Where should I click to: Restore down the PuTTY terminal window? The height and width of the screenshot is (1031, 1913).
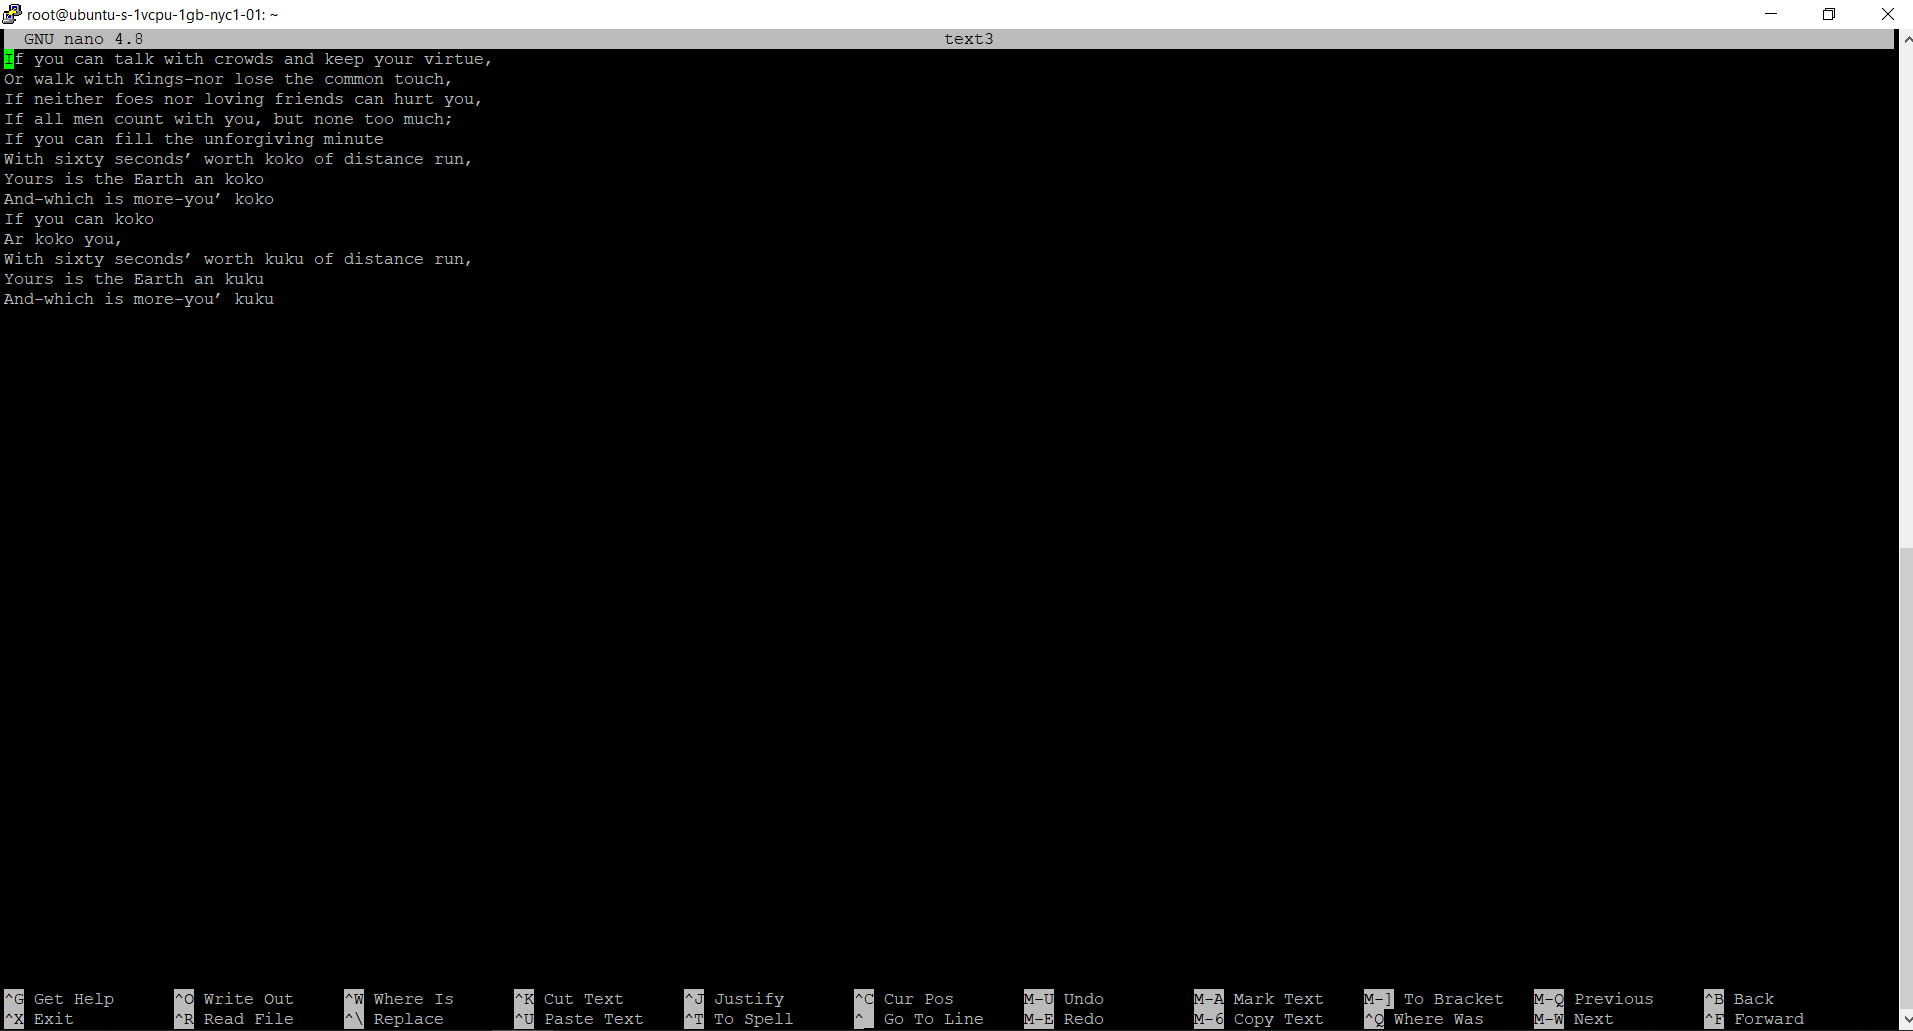[x=1828, y=14]
